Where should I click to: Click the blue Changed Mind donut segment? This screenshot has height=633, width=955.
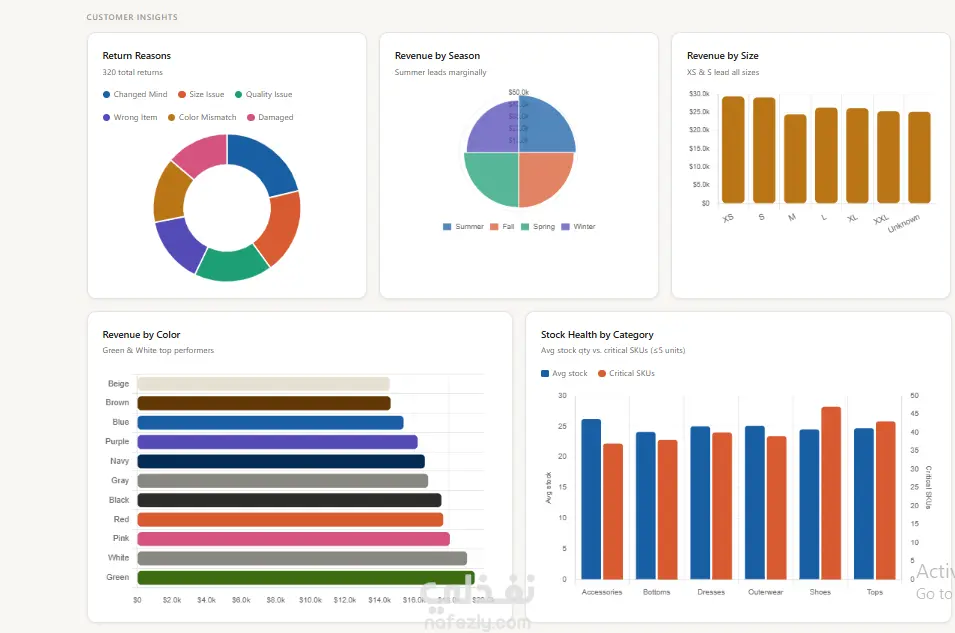point(263,161)
